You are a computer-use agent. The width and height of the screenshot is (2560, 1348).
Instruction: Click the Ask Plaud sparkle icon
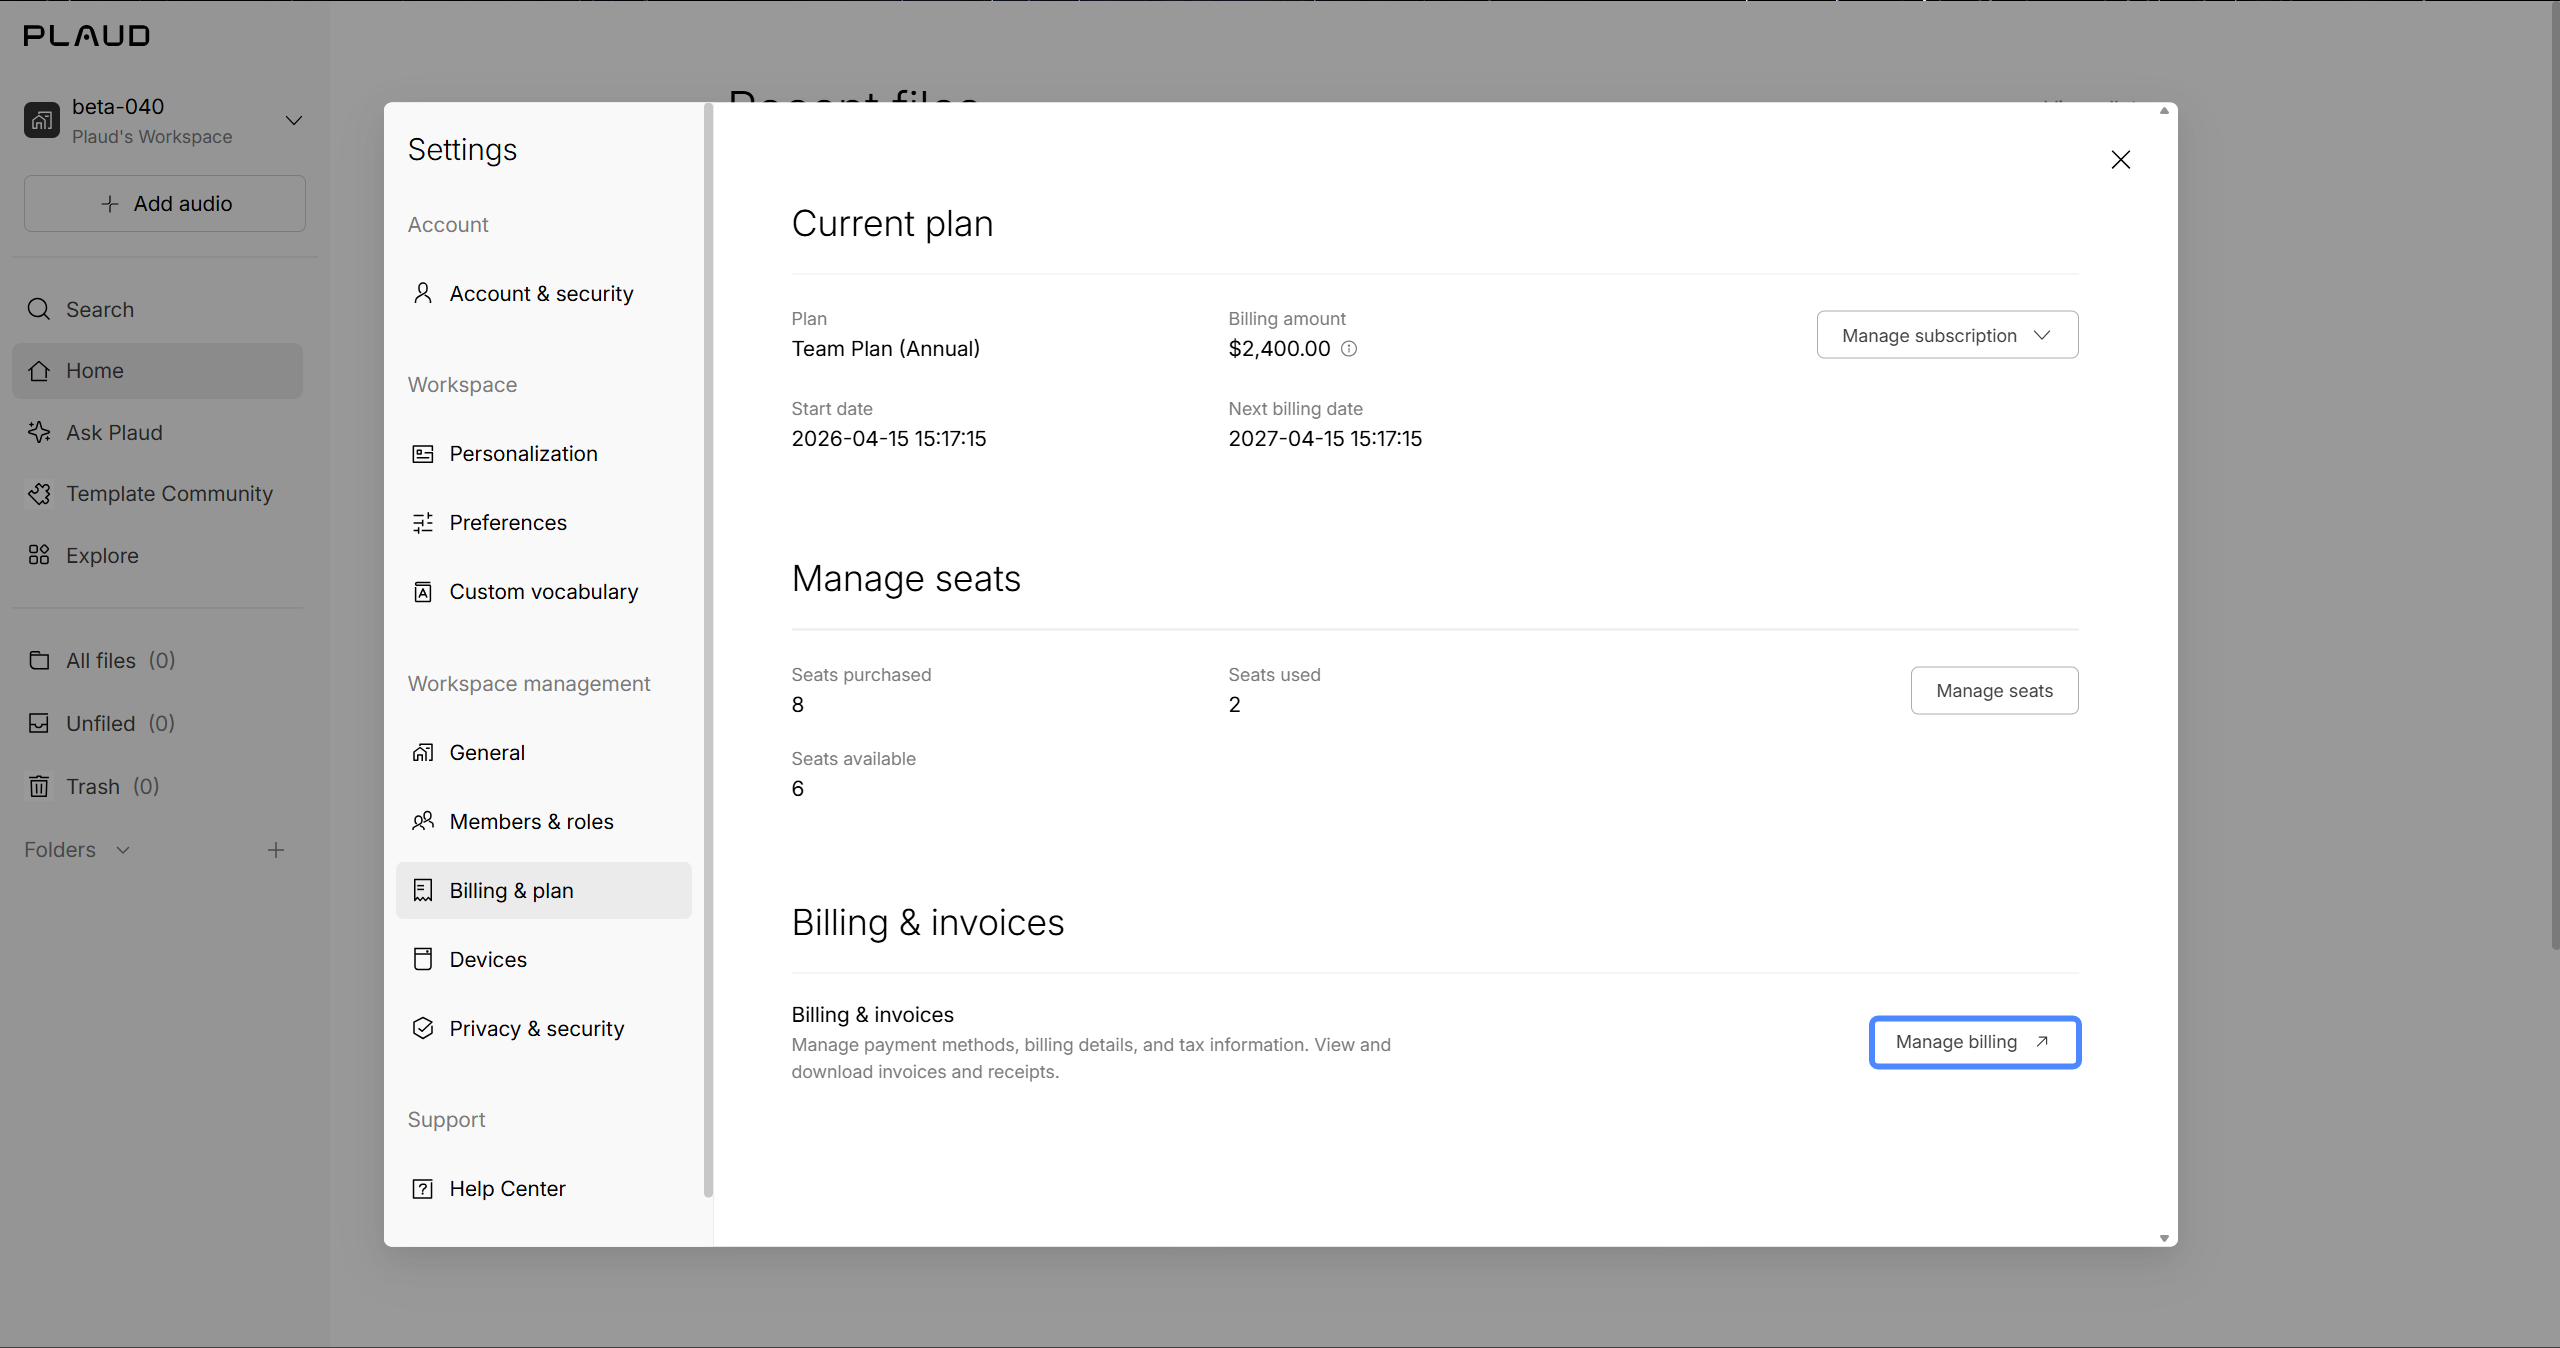tap(39, 432)
